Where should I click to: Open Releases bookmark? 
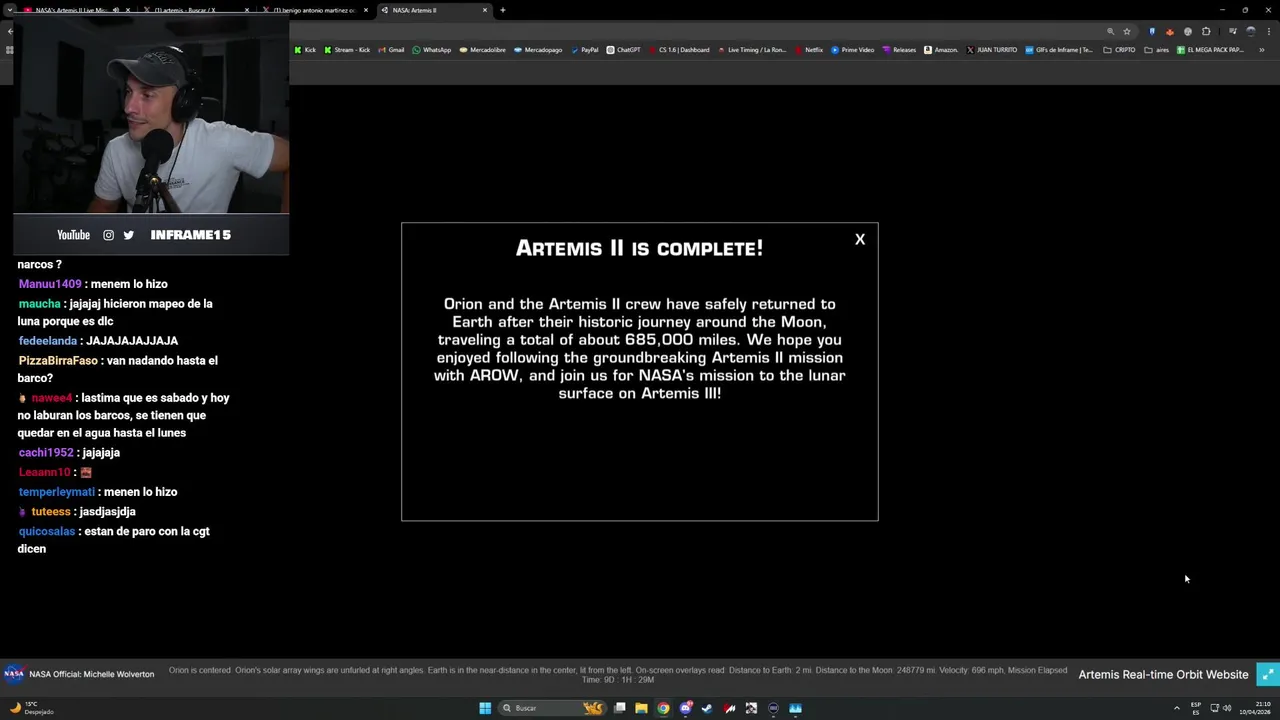click(x=899, y=50)
